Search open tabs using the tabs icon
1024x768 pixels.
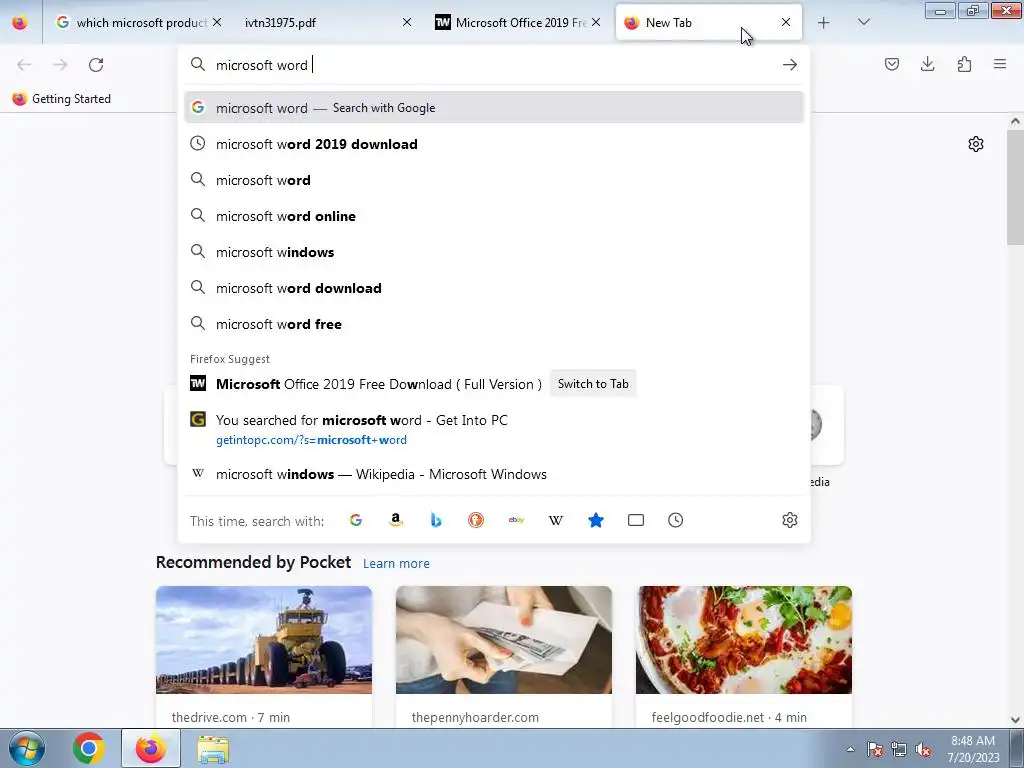pos(636,520)
